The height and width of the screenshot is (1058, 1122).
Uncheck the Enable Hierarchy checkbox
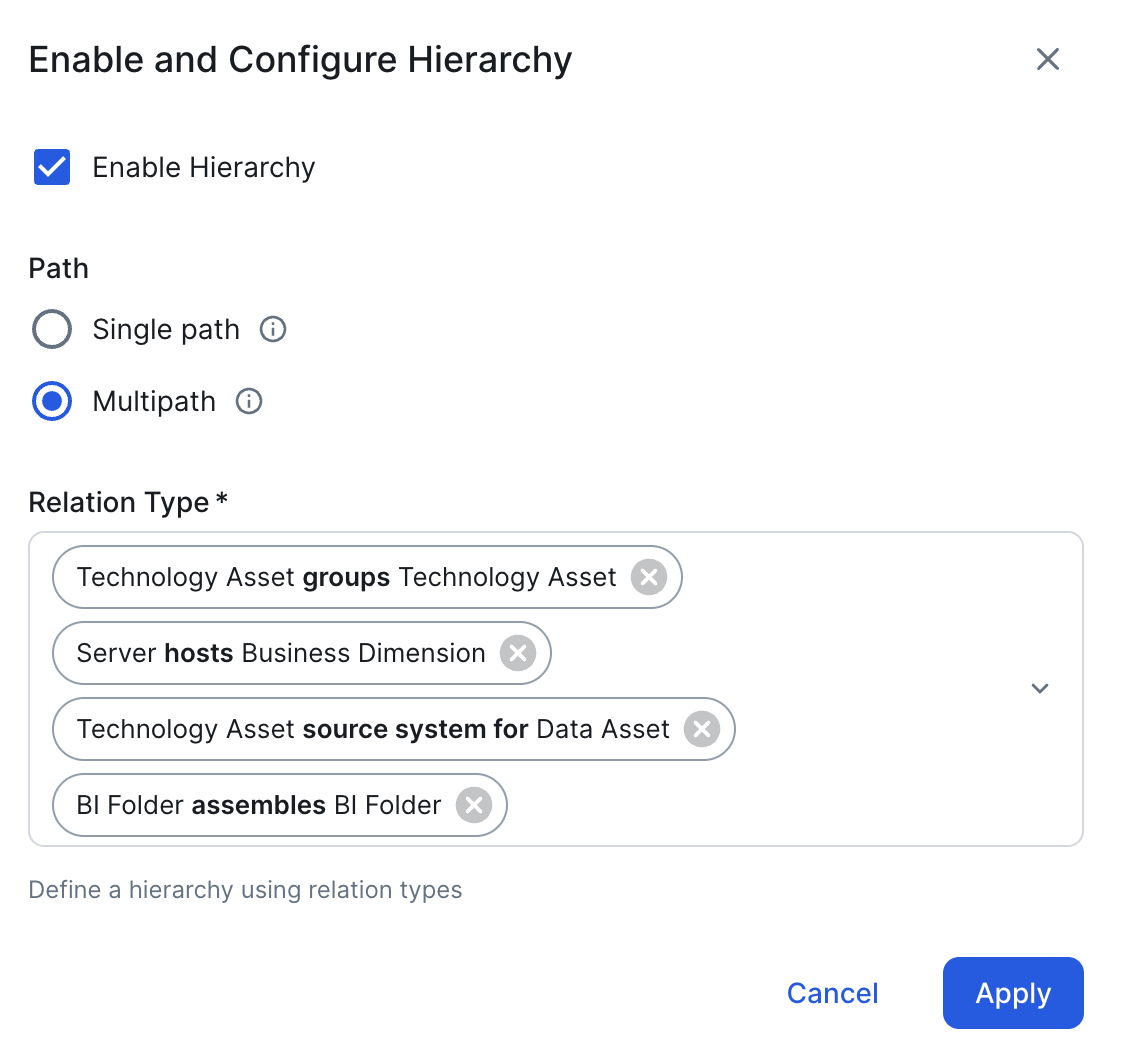[52, 167]
